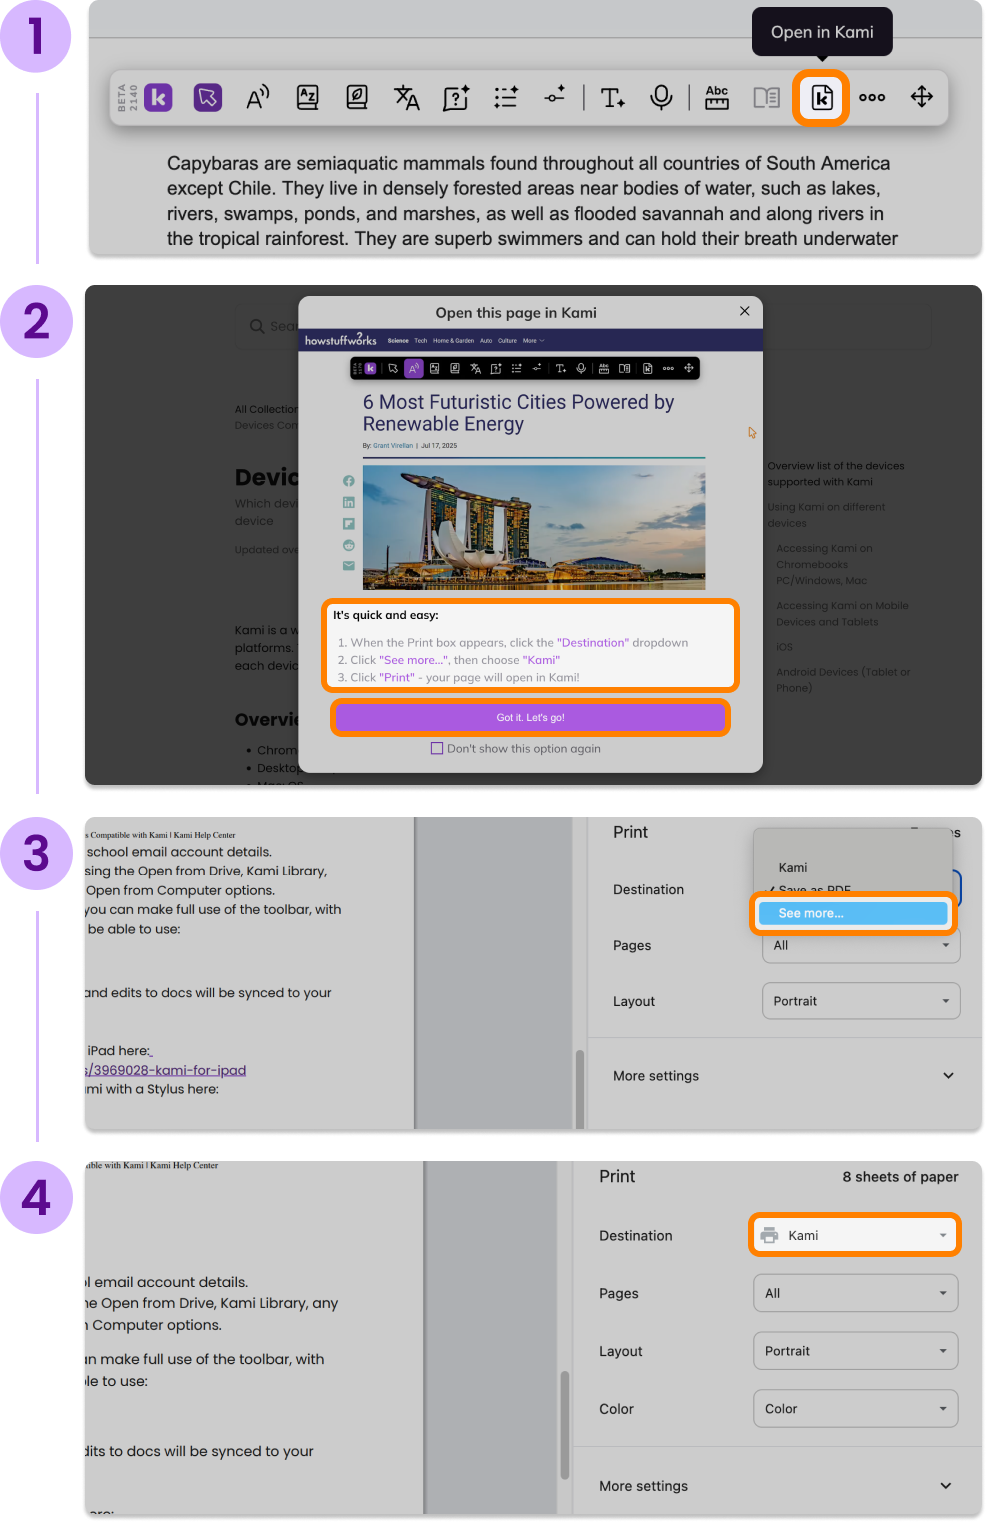Check Don't show this option again

(437, 748)
